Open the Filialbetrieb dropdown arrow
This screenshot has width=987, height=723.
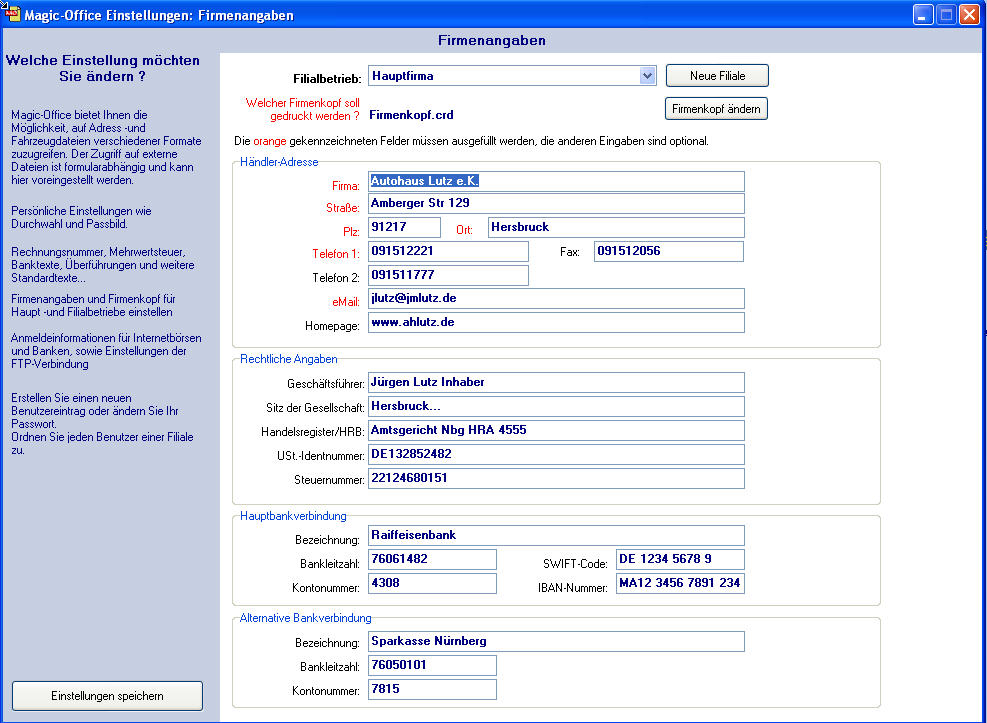[647, 76]
